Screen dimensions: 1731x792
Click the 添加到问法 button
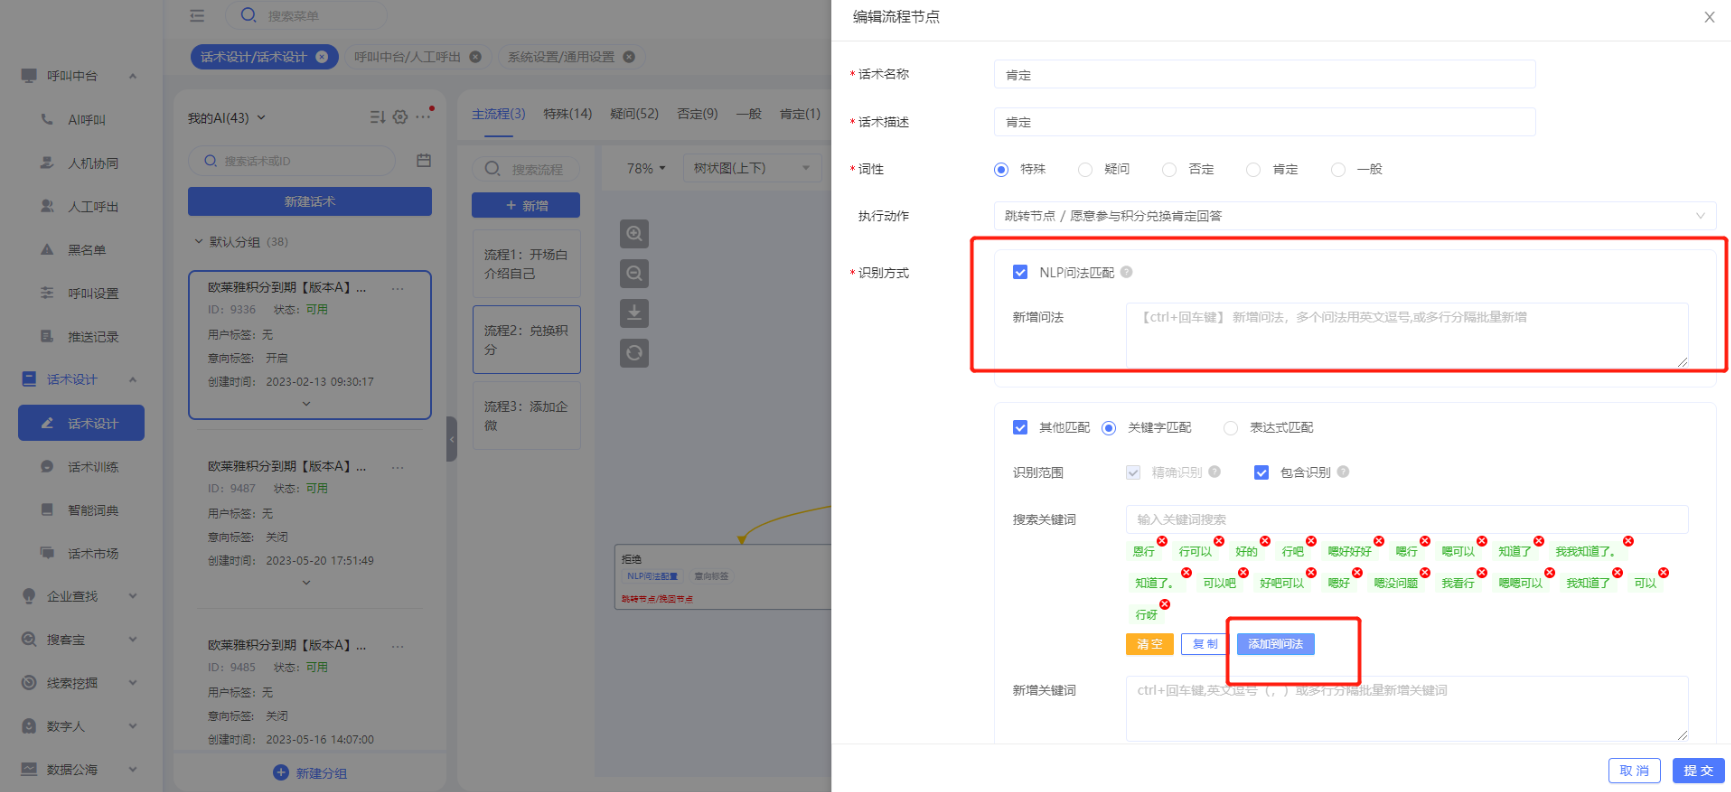[1275, 644]
